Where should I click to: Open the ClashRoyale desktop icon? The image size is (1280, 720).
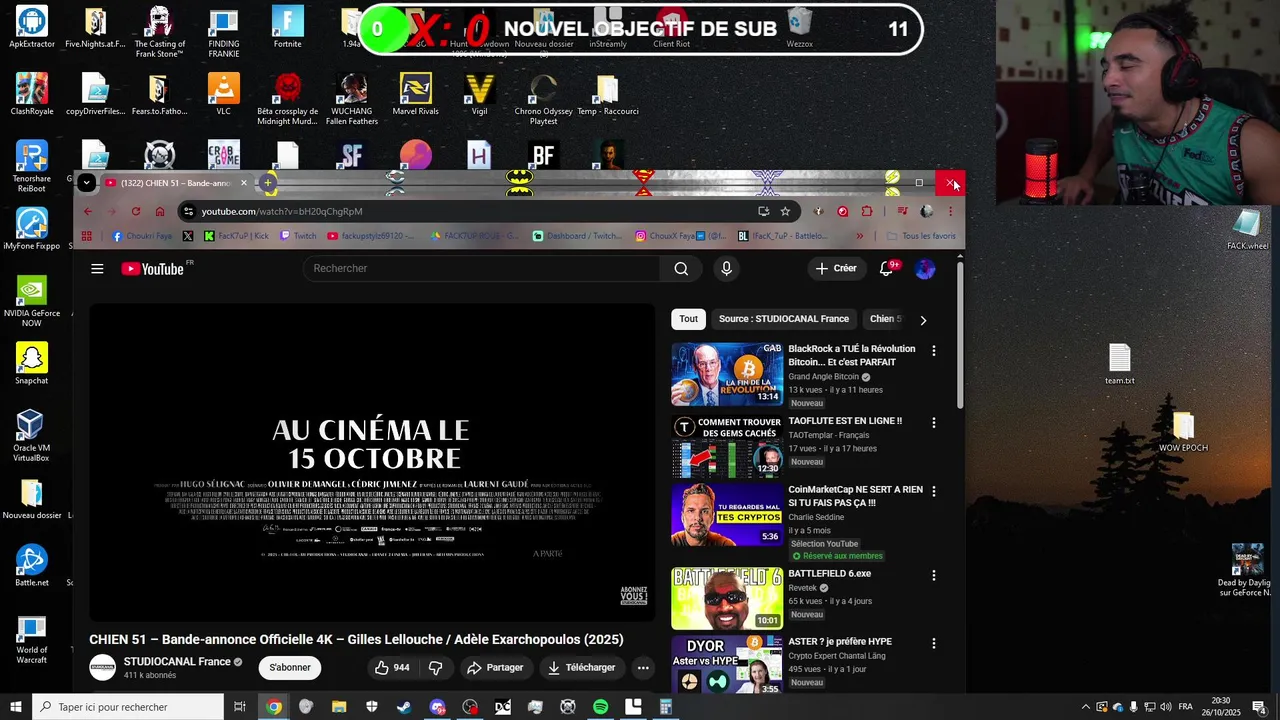pyautogui.click(x=32, y=95)
